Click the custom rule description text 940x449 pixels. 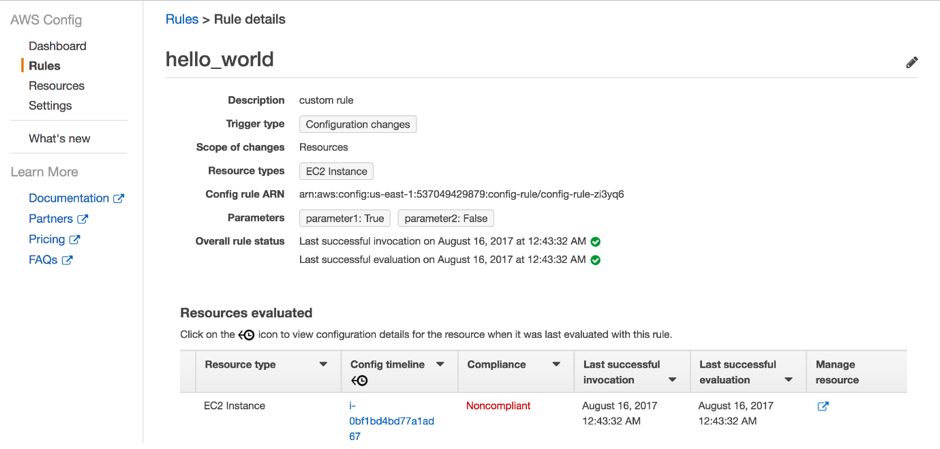(327, 100)
